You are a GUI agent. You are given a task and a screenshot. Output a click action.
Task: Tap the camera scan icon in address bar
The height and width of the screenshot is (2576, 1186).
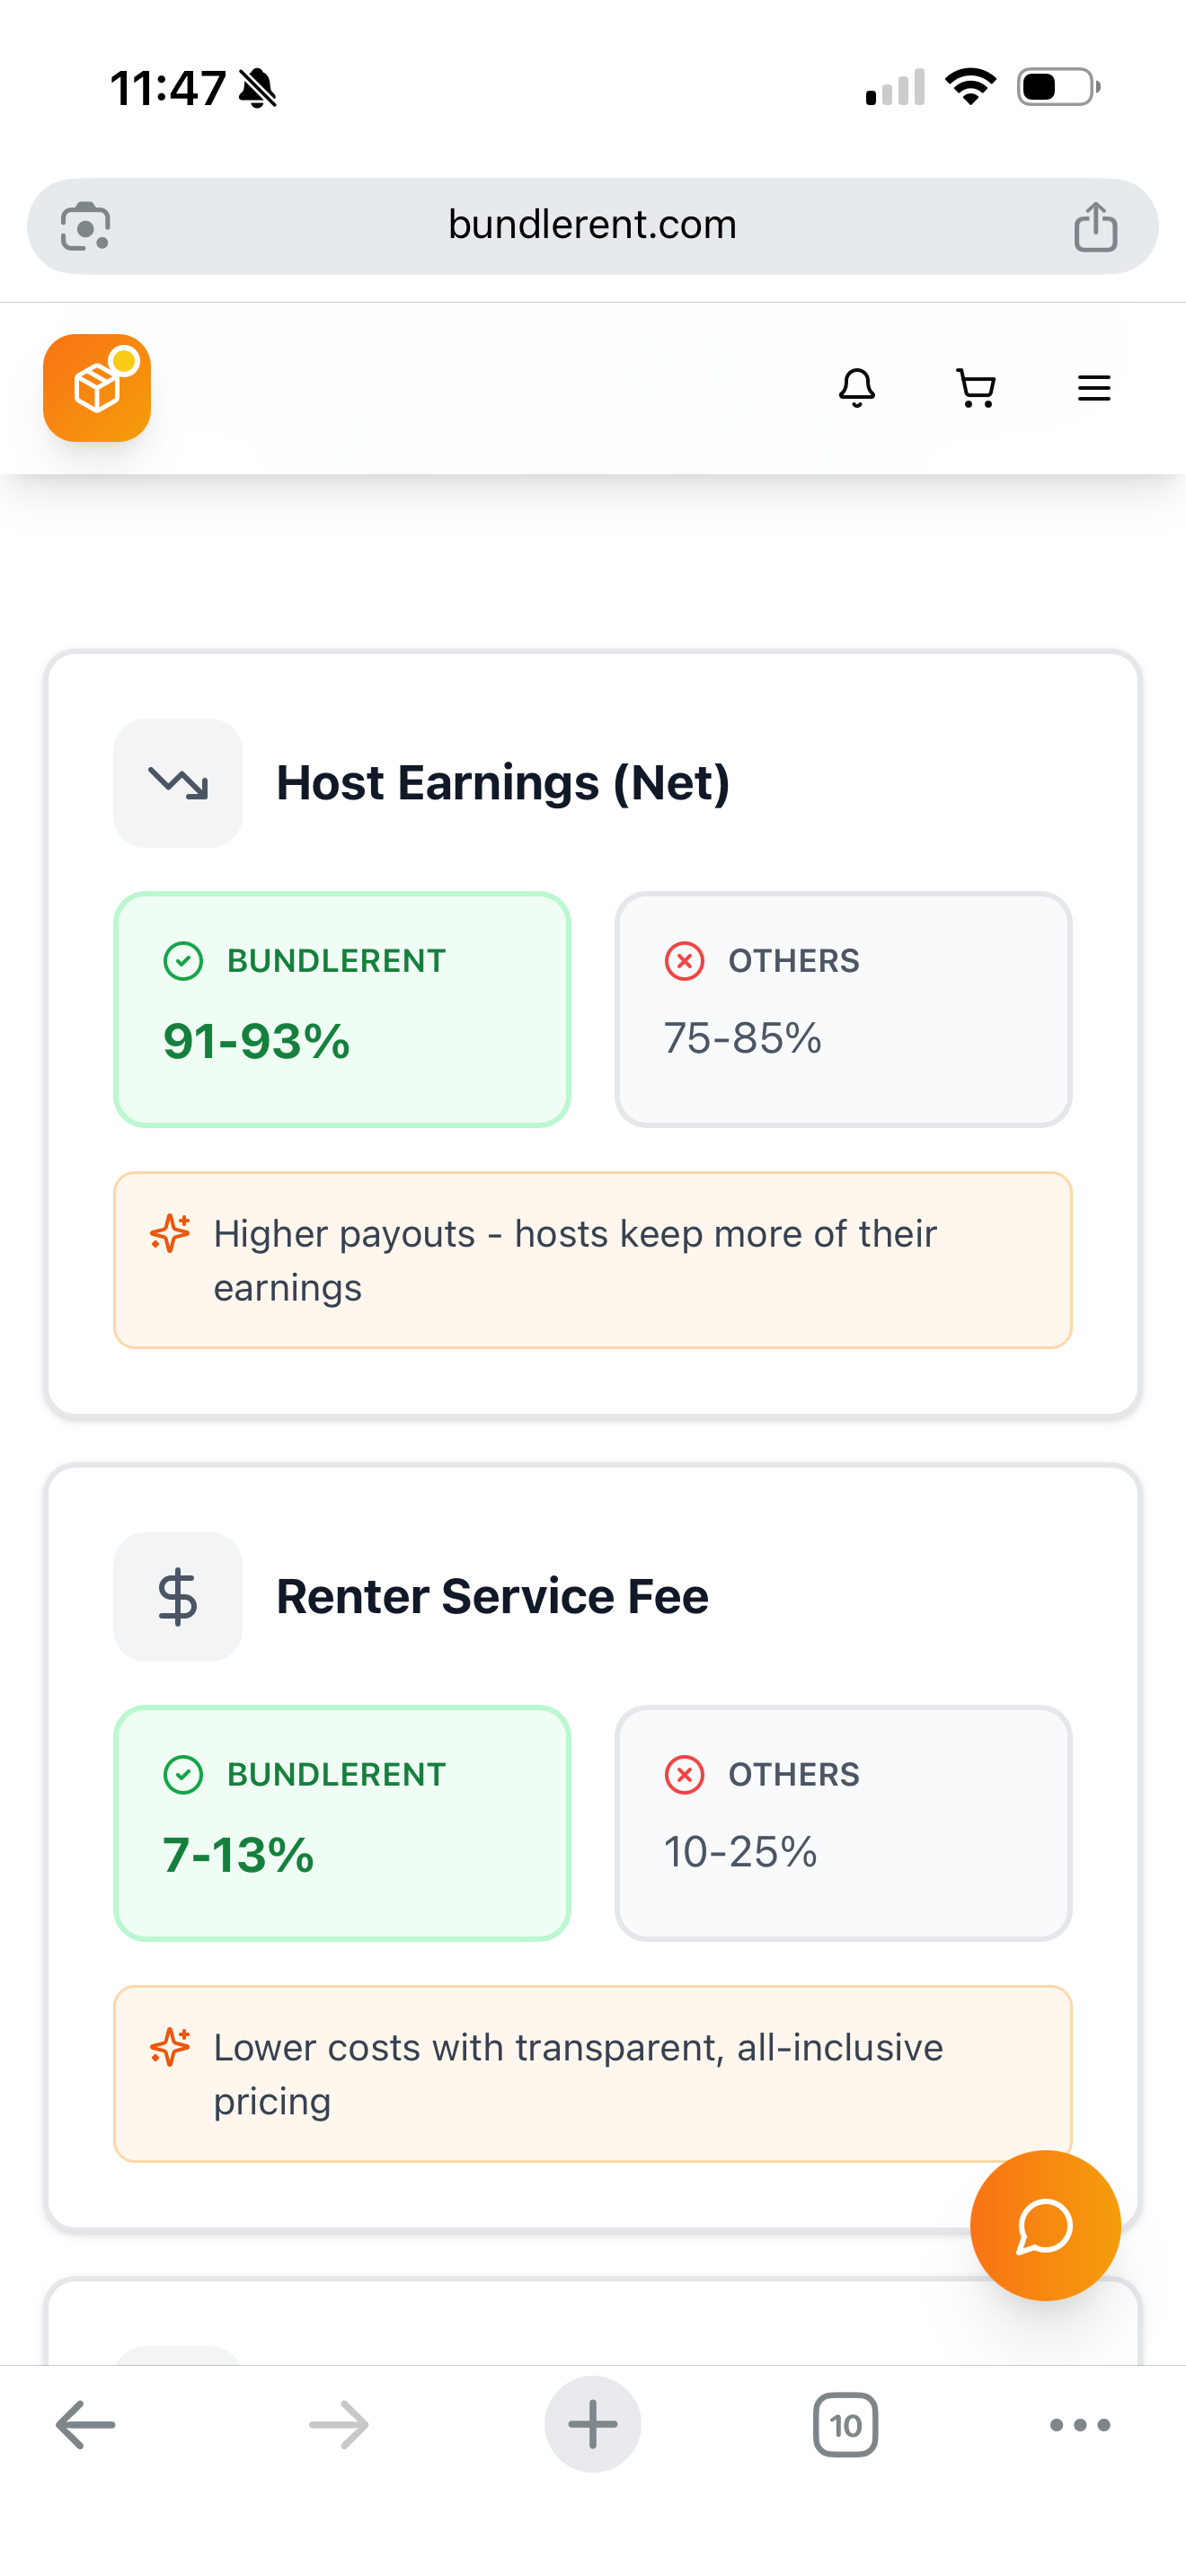(x=86, y=227)
